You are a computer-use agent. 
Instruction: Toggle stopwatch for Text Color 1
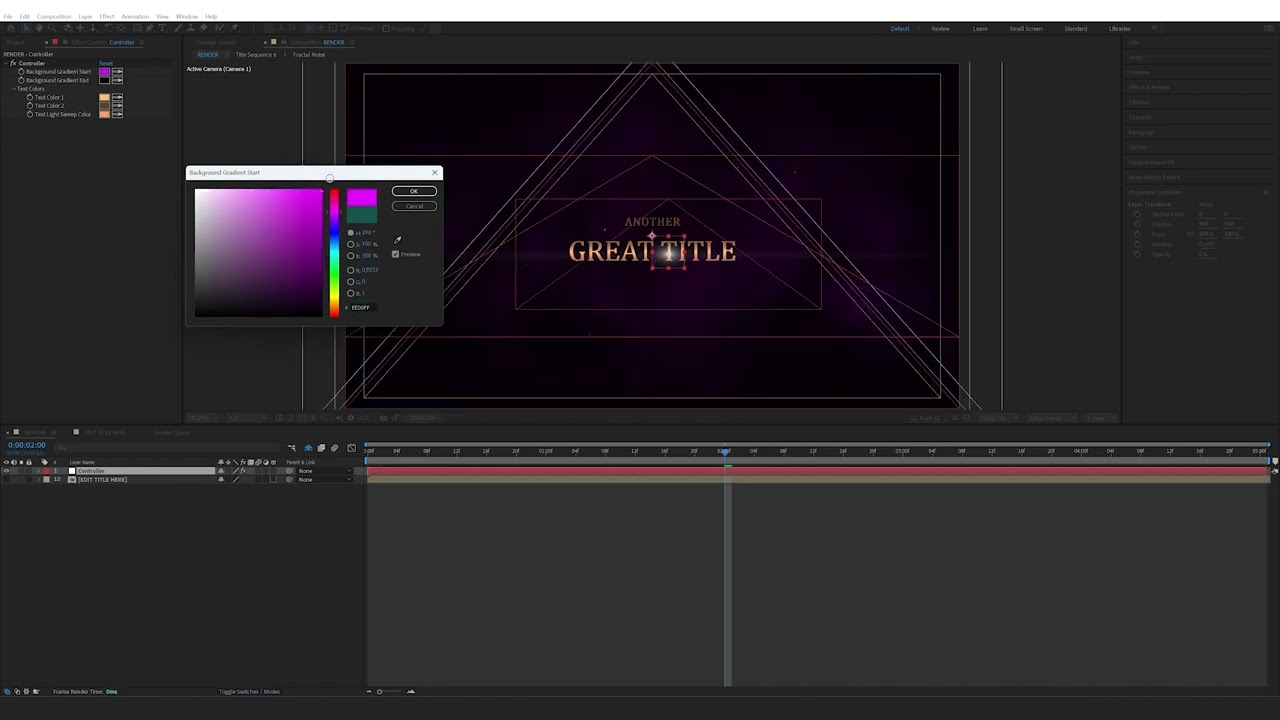pos(30,97)
